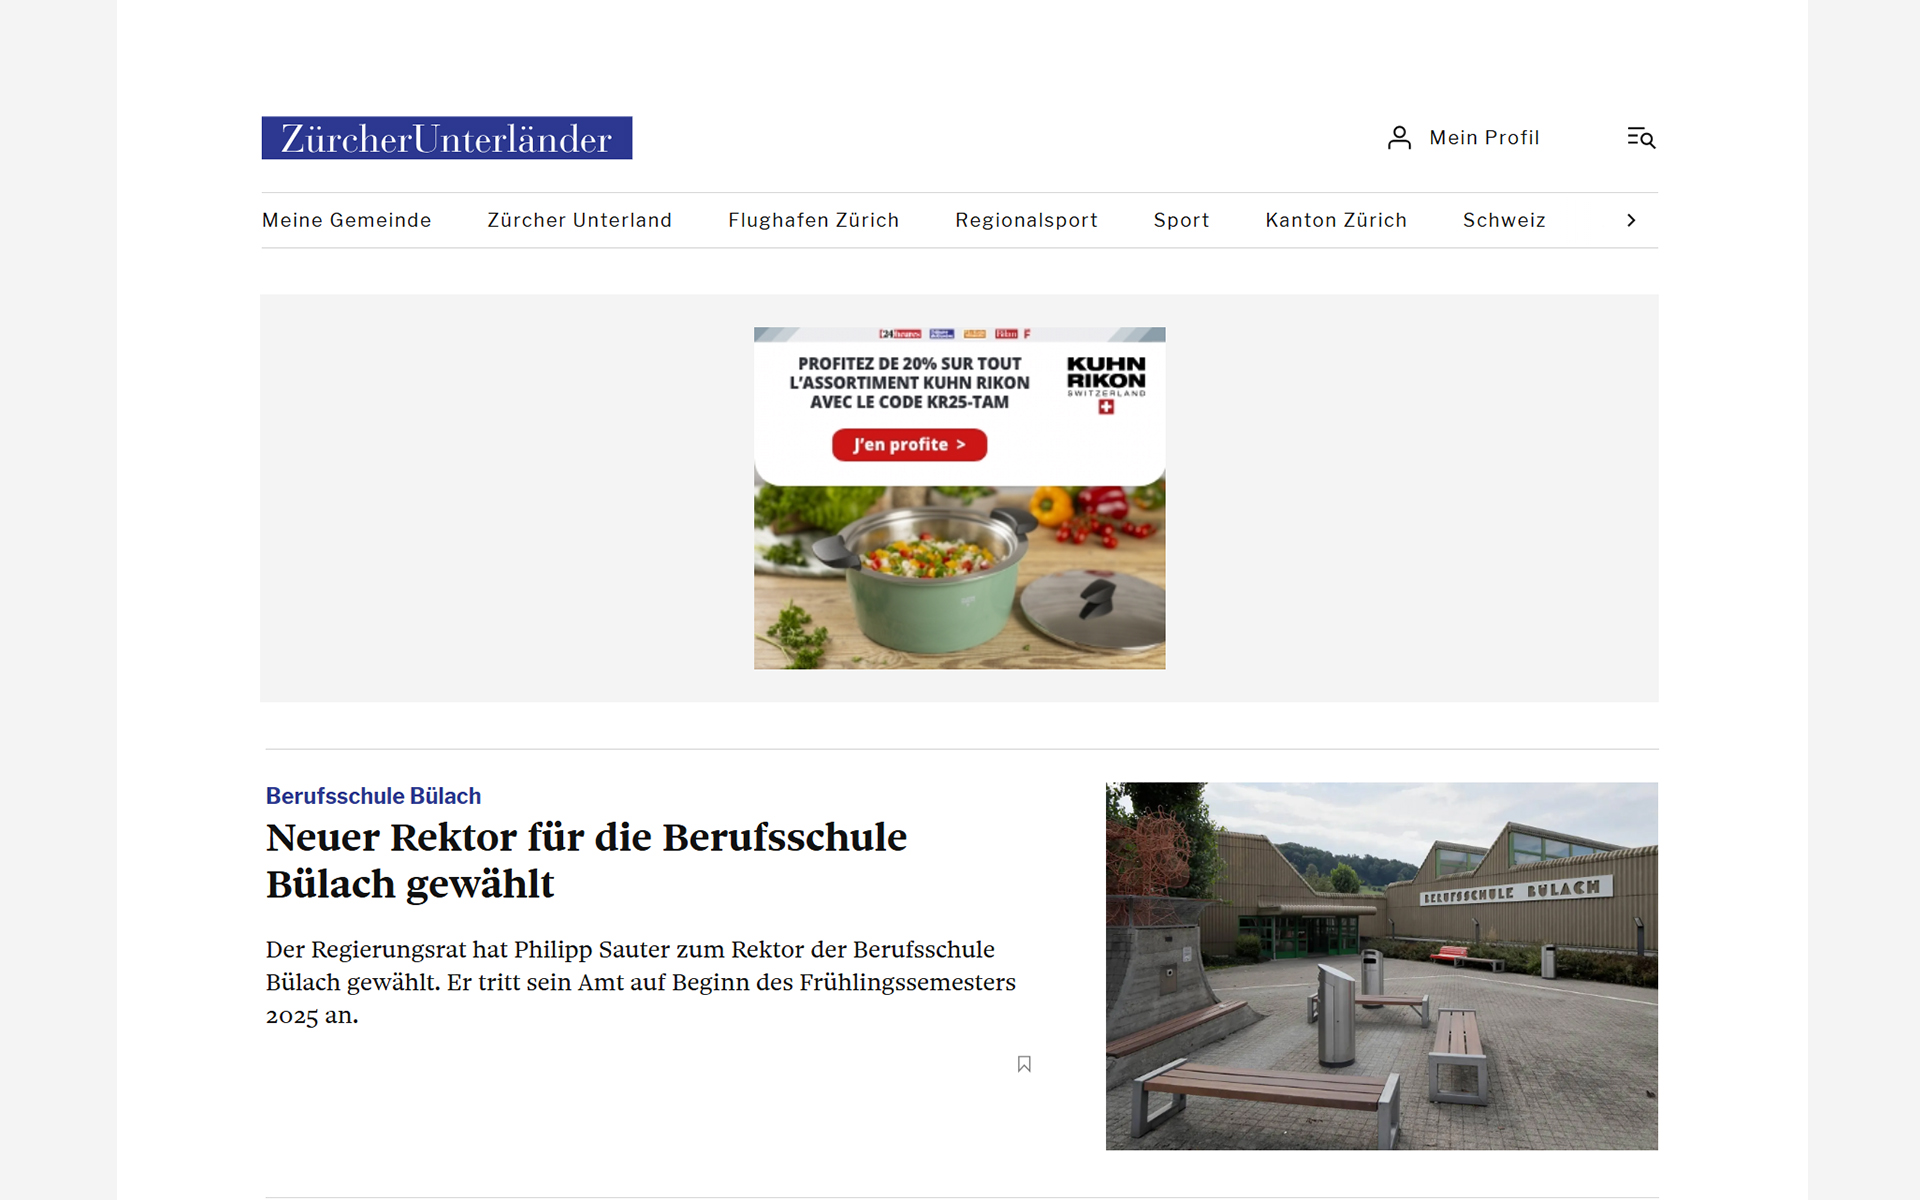Go to Zürcher Unterland section

pos(579,220)
